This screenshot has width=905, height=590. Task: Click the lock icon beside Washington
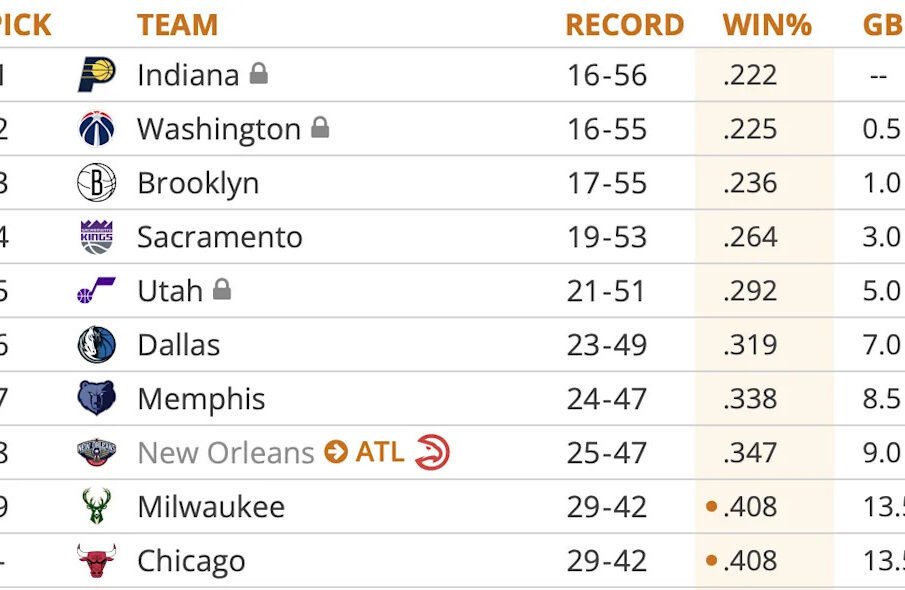coord(320,127)
